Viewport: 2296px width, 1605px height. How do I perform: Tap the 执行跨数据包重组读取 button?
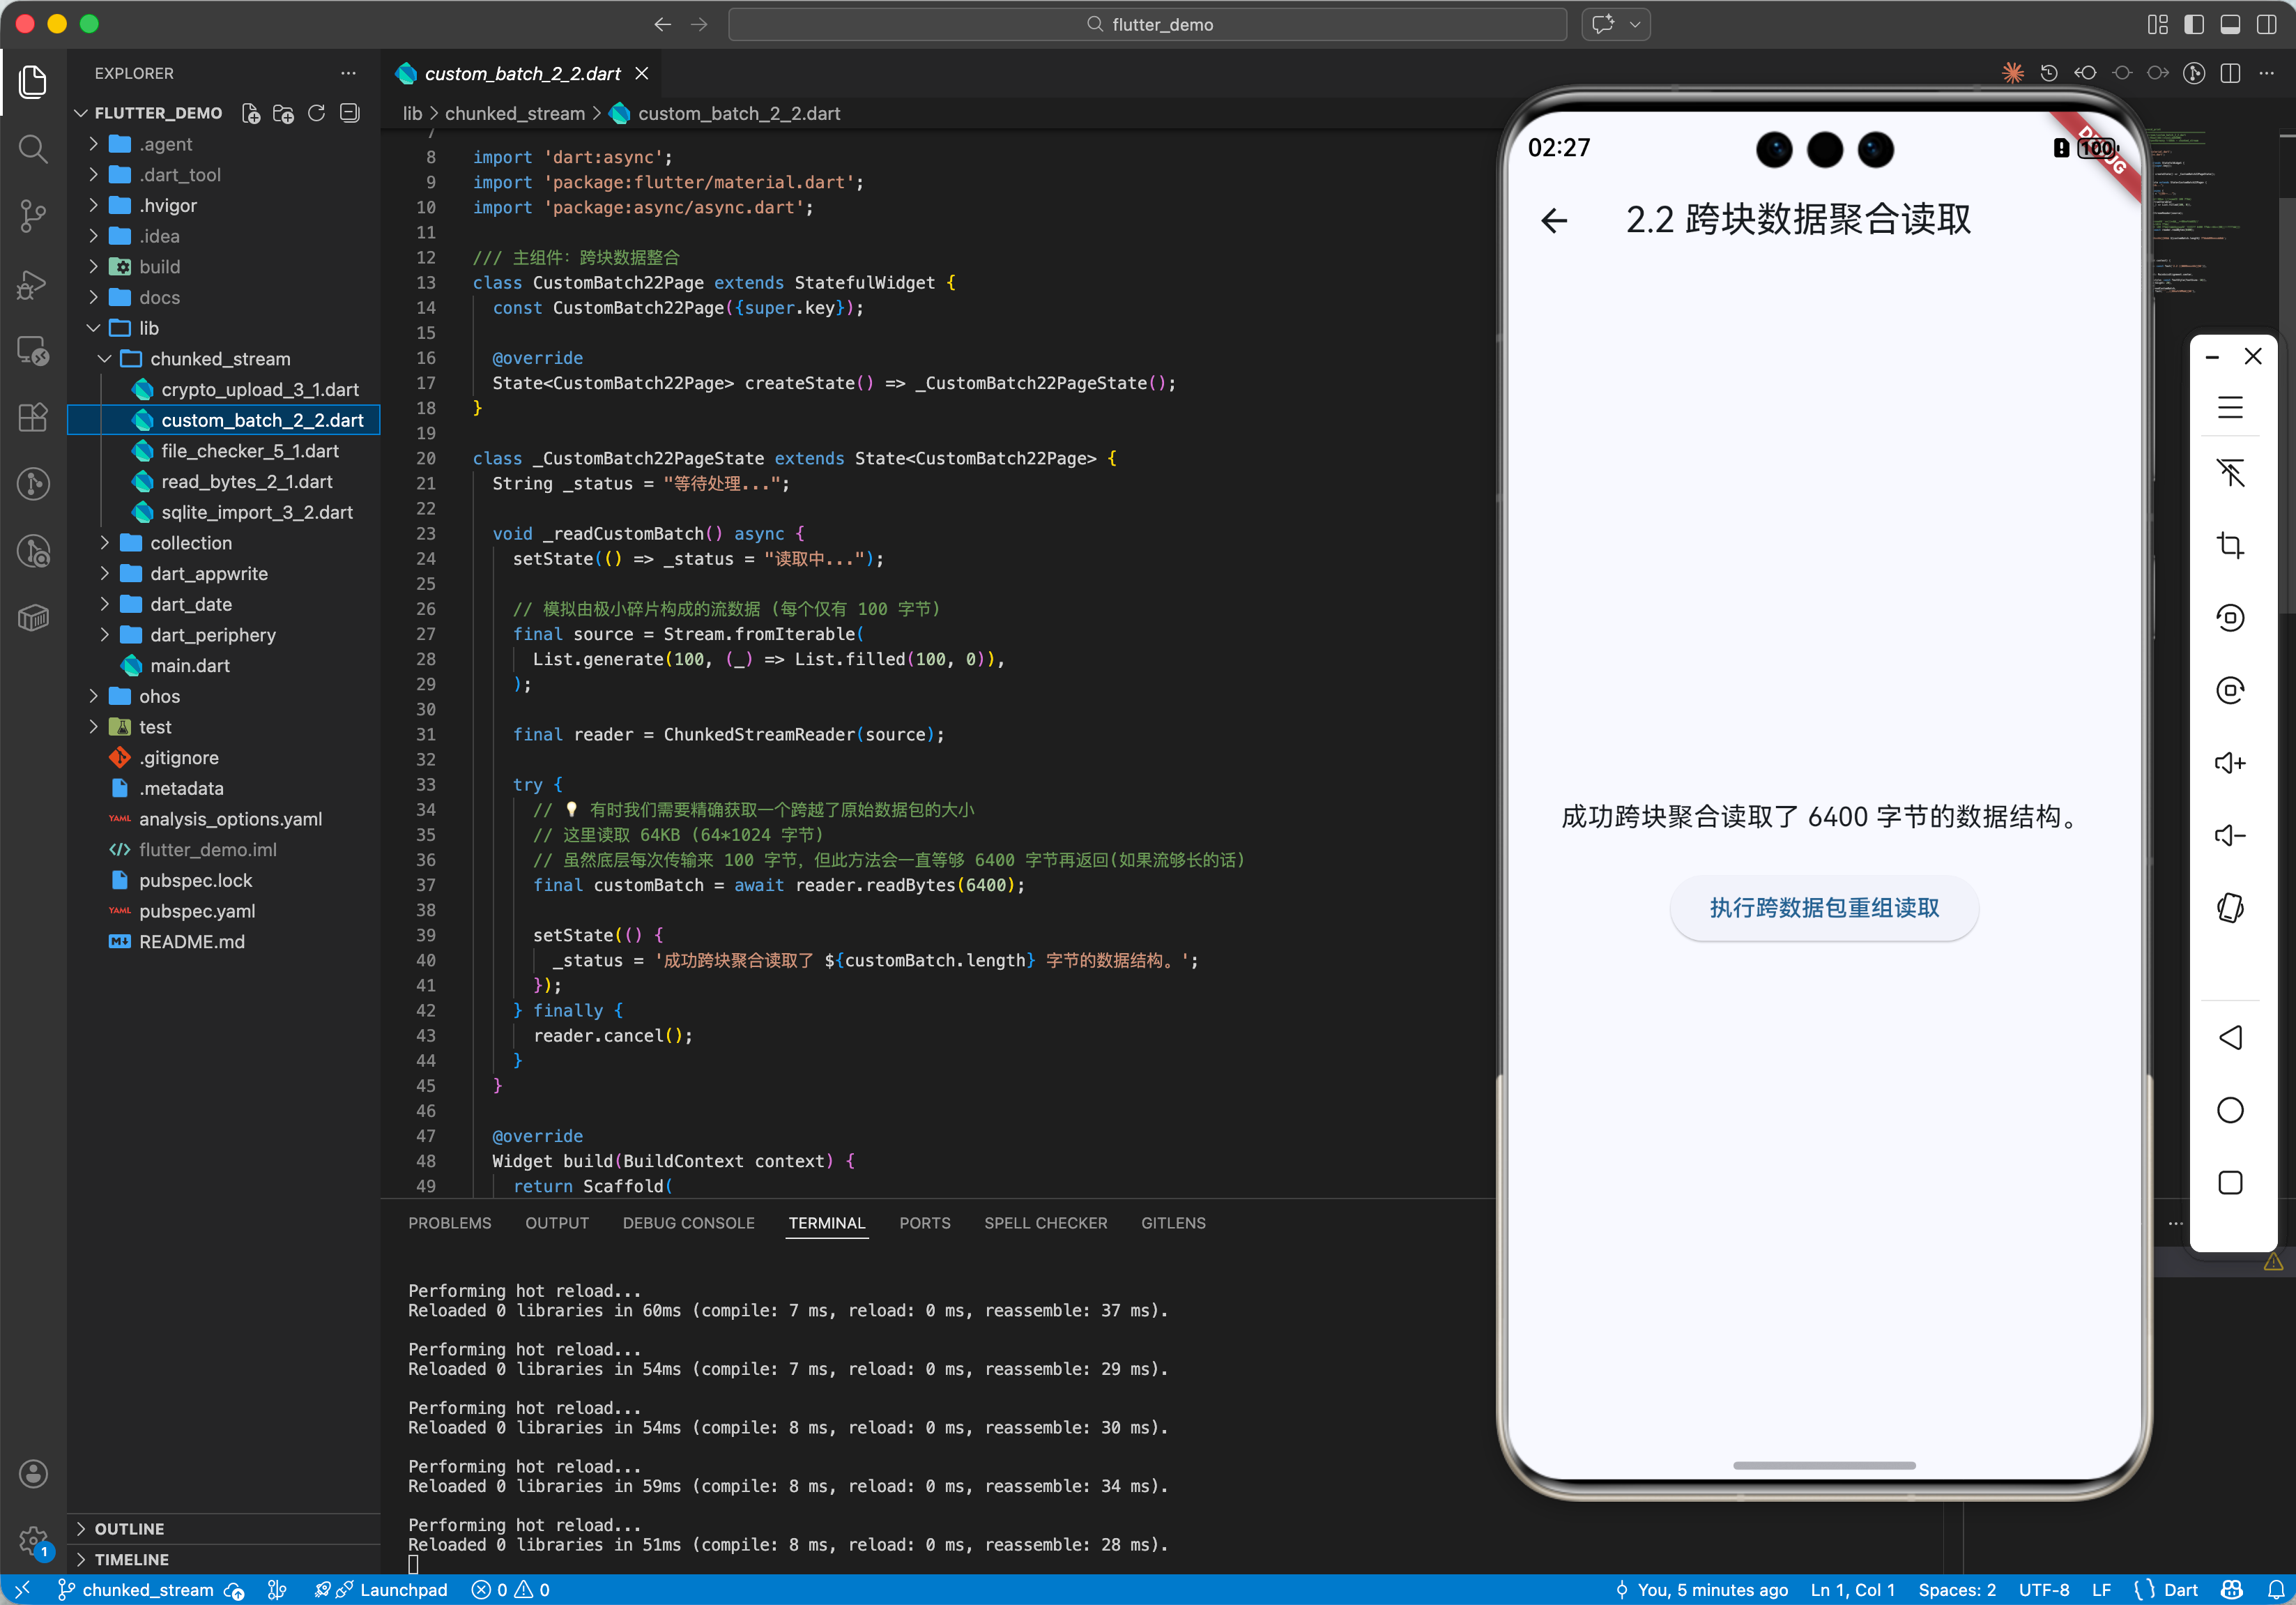click(x=1824, y=908)
